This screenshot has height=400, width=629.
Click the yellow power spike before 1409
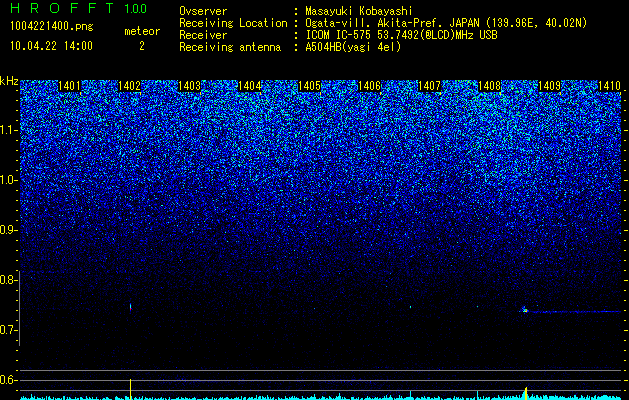pyautogui.click(x=526, y=393)
